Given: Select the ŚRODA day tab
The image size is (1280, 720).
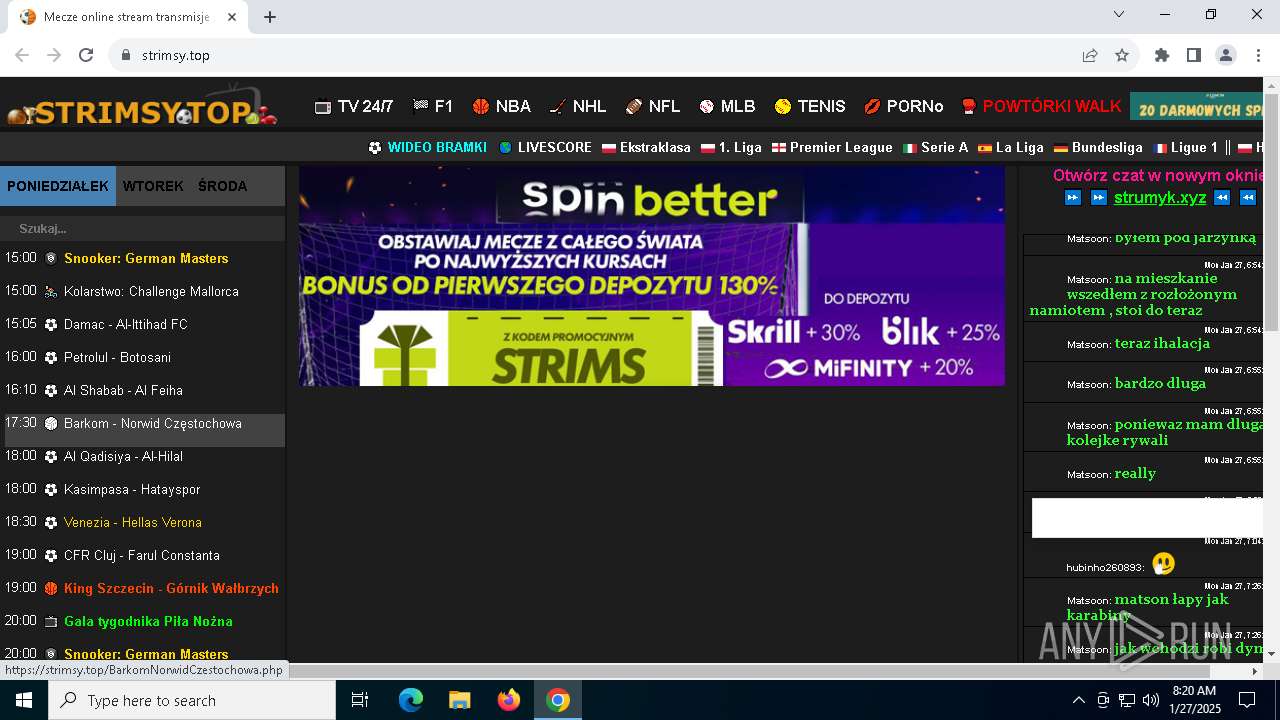Looking at the screenshot, I should coord(222,186).
